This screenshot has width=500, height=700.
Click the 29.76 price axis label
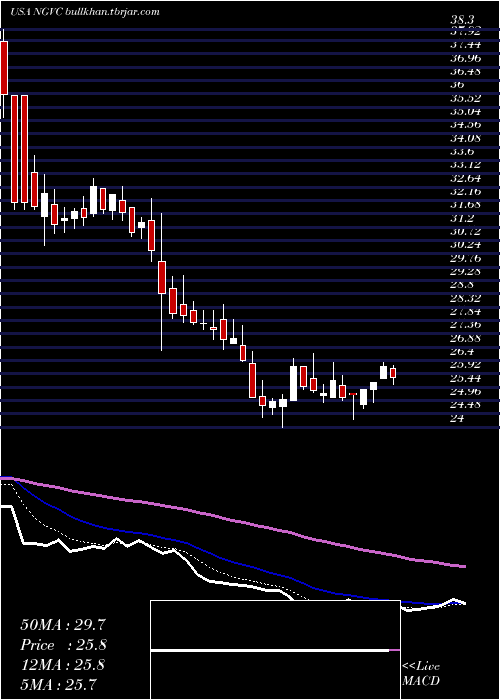[465, 258]
